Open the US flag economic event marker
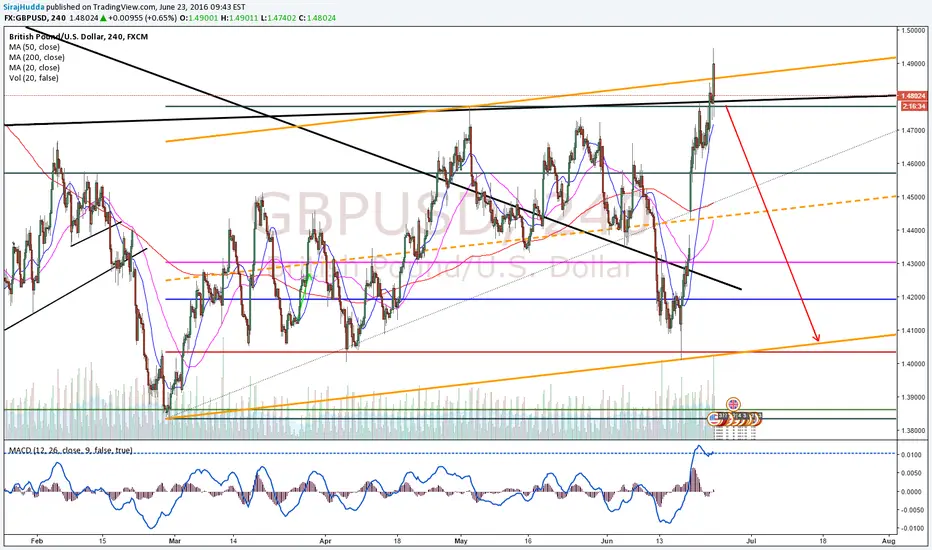Viewport: 932px width, 550px height. click(x=714, y=419)
